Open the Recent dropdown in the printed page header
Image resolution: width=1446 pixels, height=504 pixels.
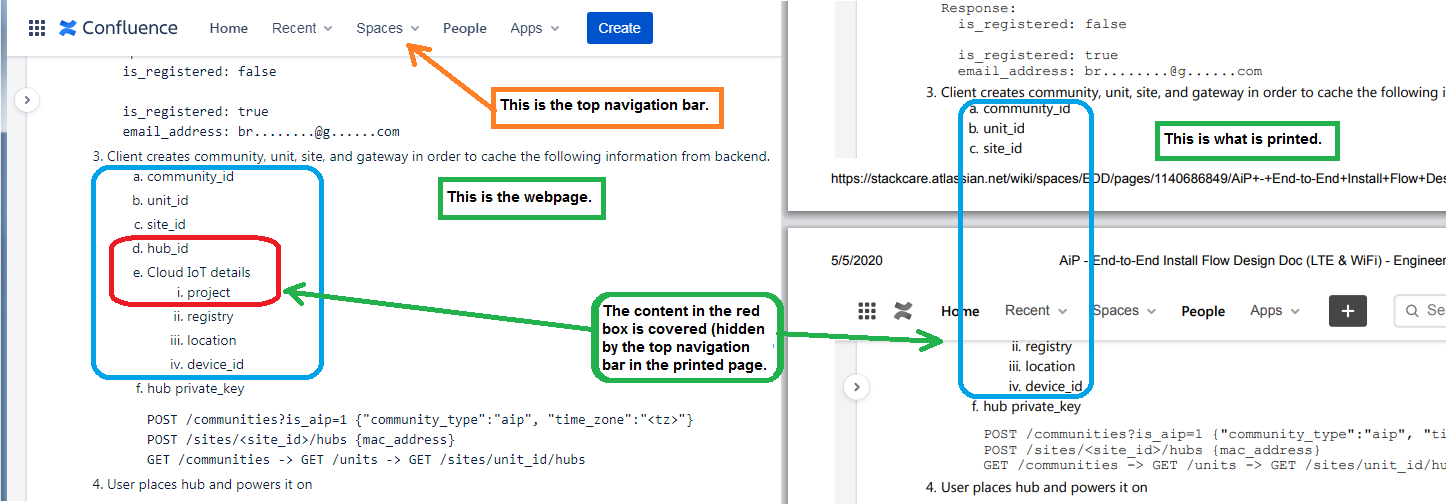pyautogui.click(x=1036, y=311)
